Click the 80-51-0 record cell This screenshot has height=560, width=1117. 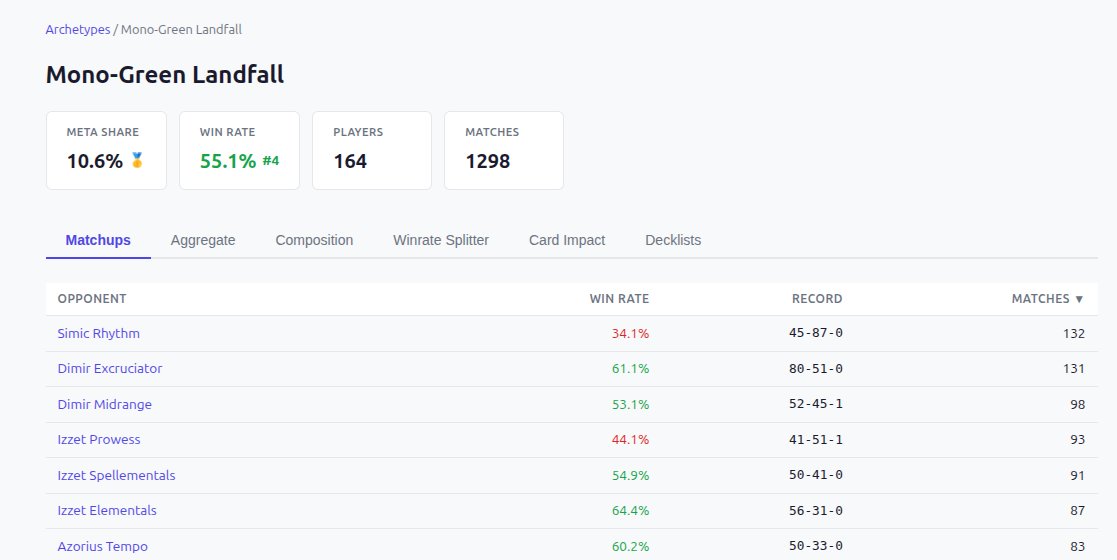[x=816, y=368]
